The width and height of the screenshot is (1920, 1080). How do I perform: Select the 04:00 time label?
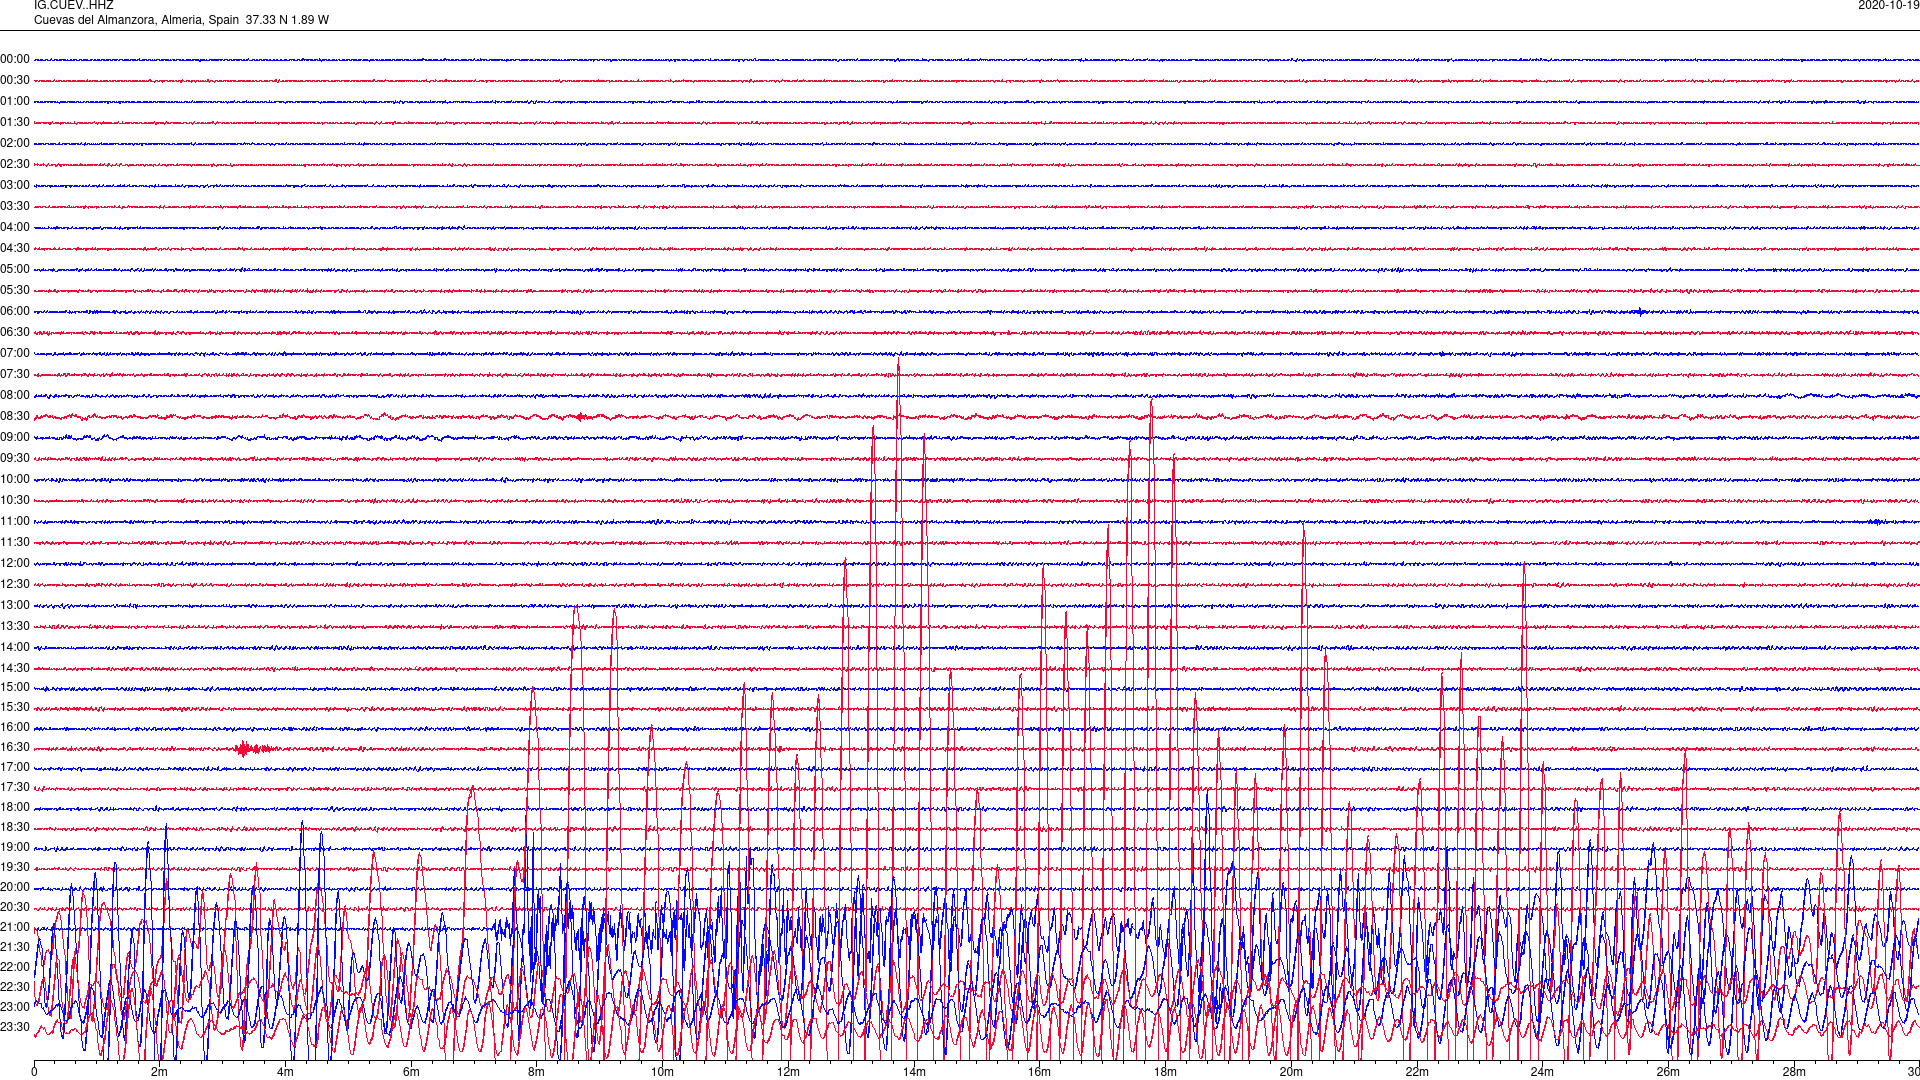pos(15,227)
